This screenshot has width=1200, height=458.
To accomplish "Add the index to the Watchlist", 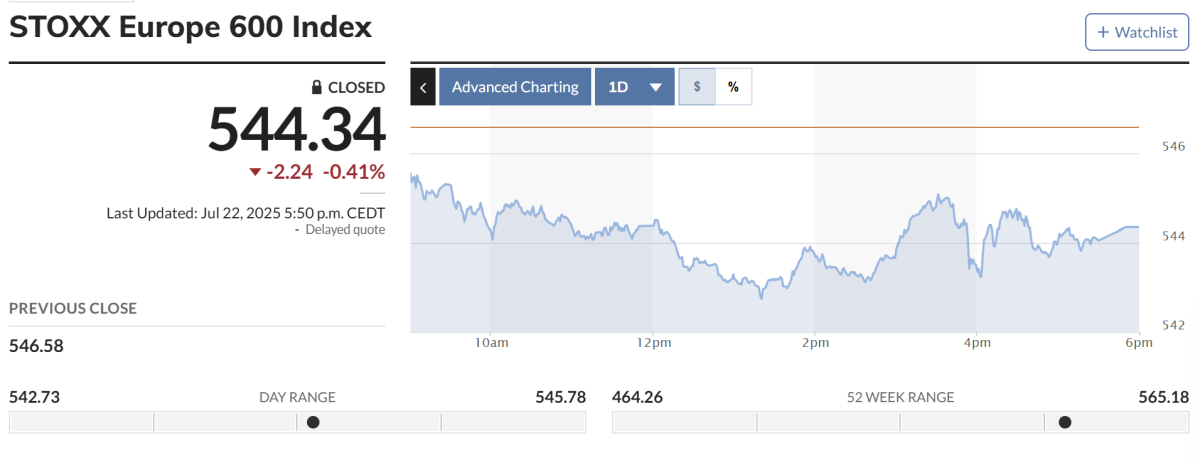I will pos(1138,32).
